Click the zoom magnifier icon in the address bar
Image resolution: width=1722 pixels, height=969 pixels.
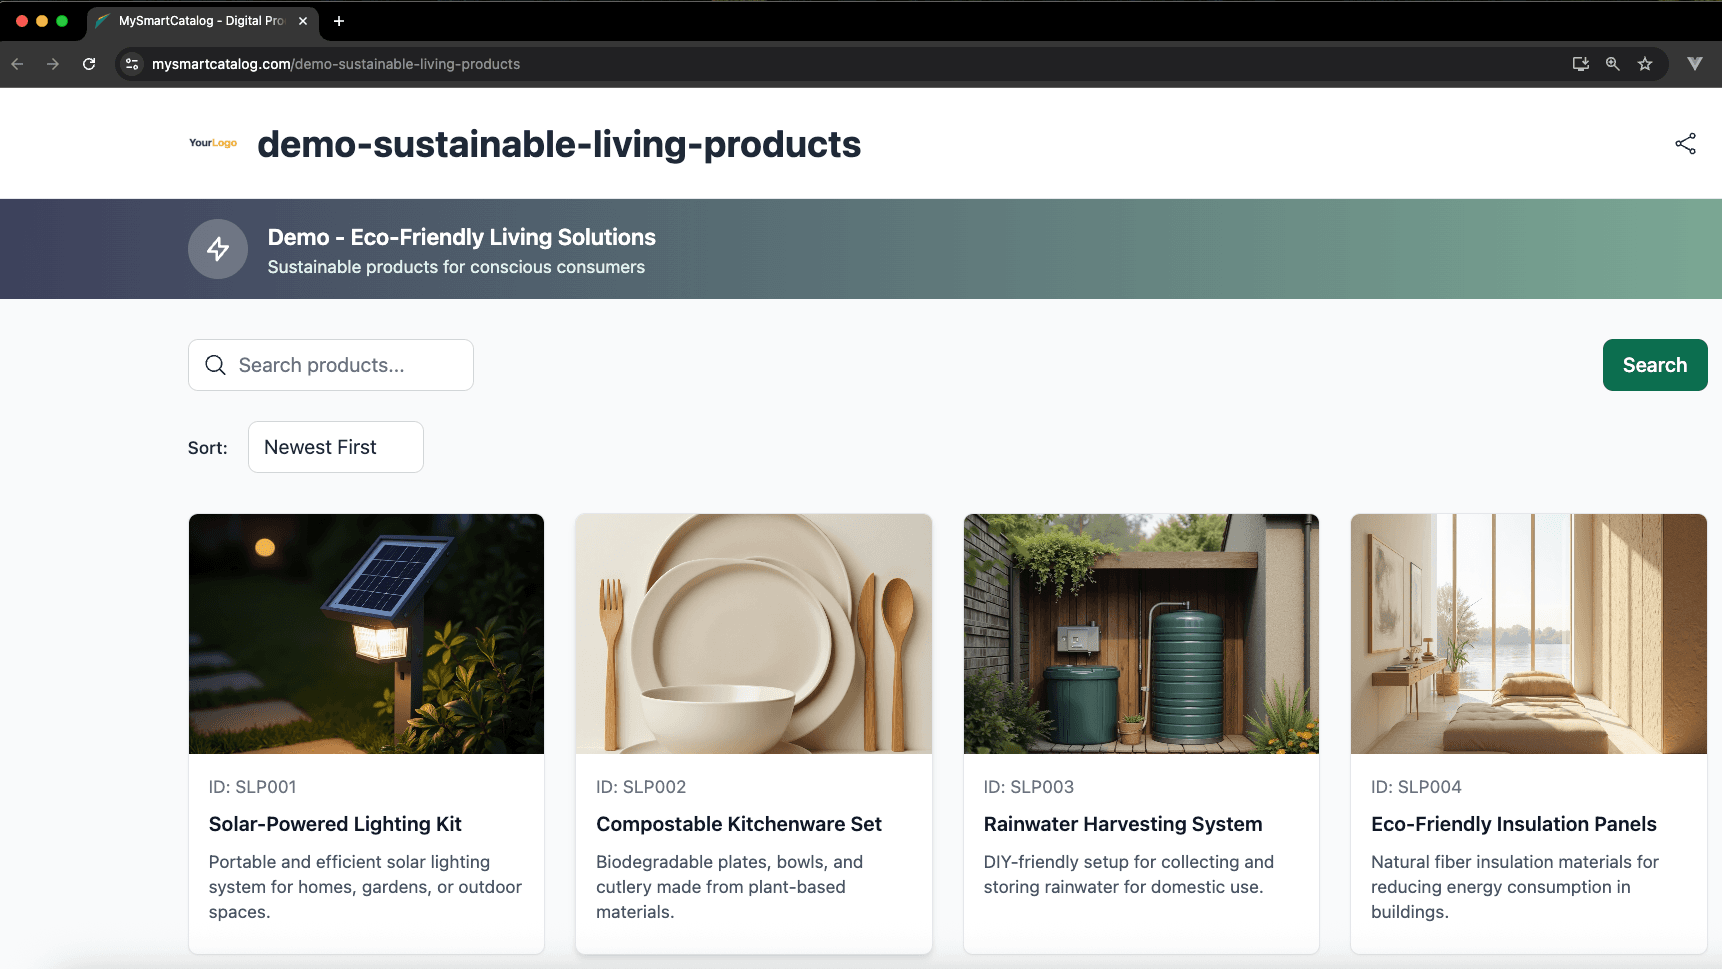coord(1613,64)
